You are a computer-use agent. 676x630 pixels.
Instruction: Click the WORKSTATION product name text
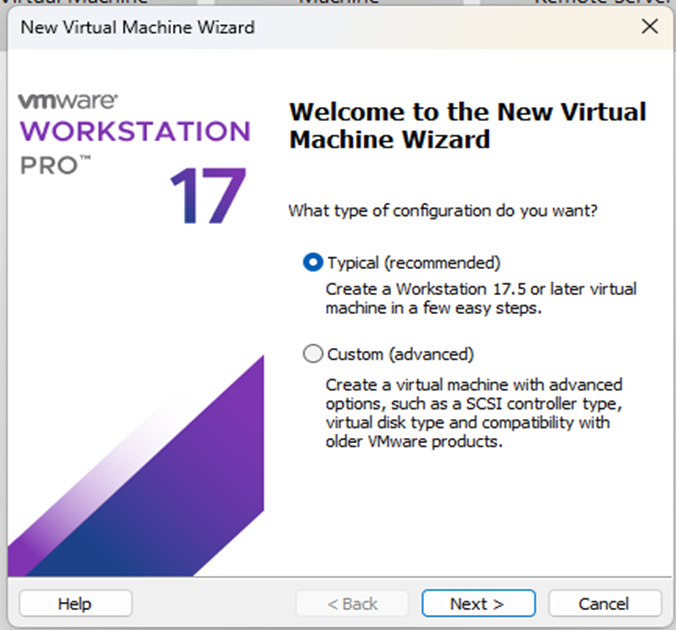click(134, 132)
